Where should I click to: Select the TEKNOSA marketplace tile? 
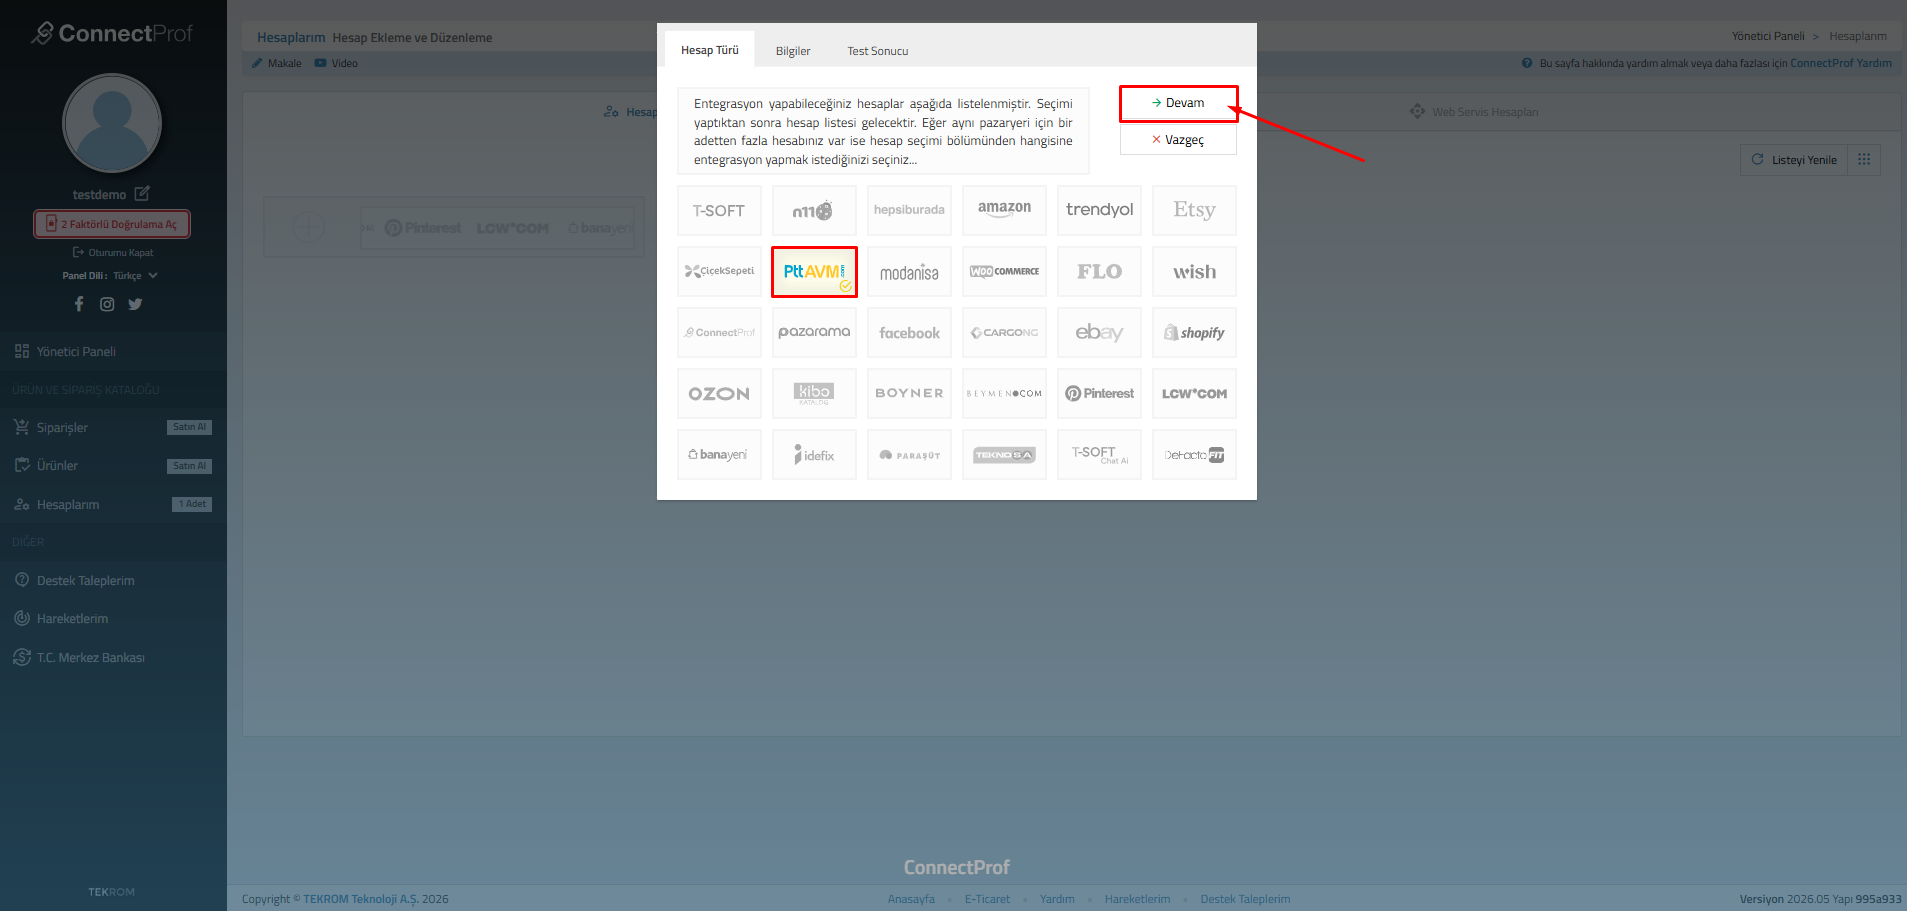pos(1004,455)
